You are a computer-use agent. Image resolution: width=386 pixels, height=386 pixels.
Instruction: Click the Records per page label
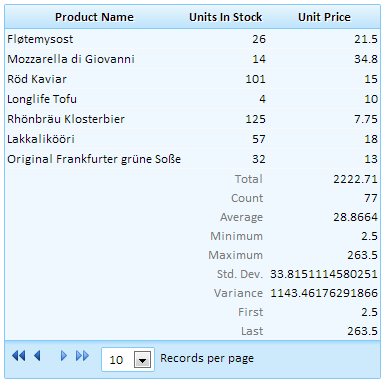[x=207, y=358]
